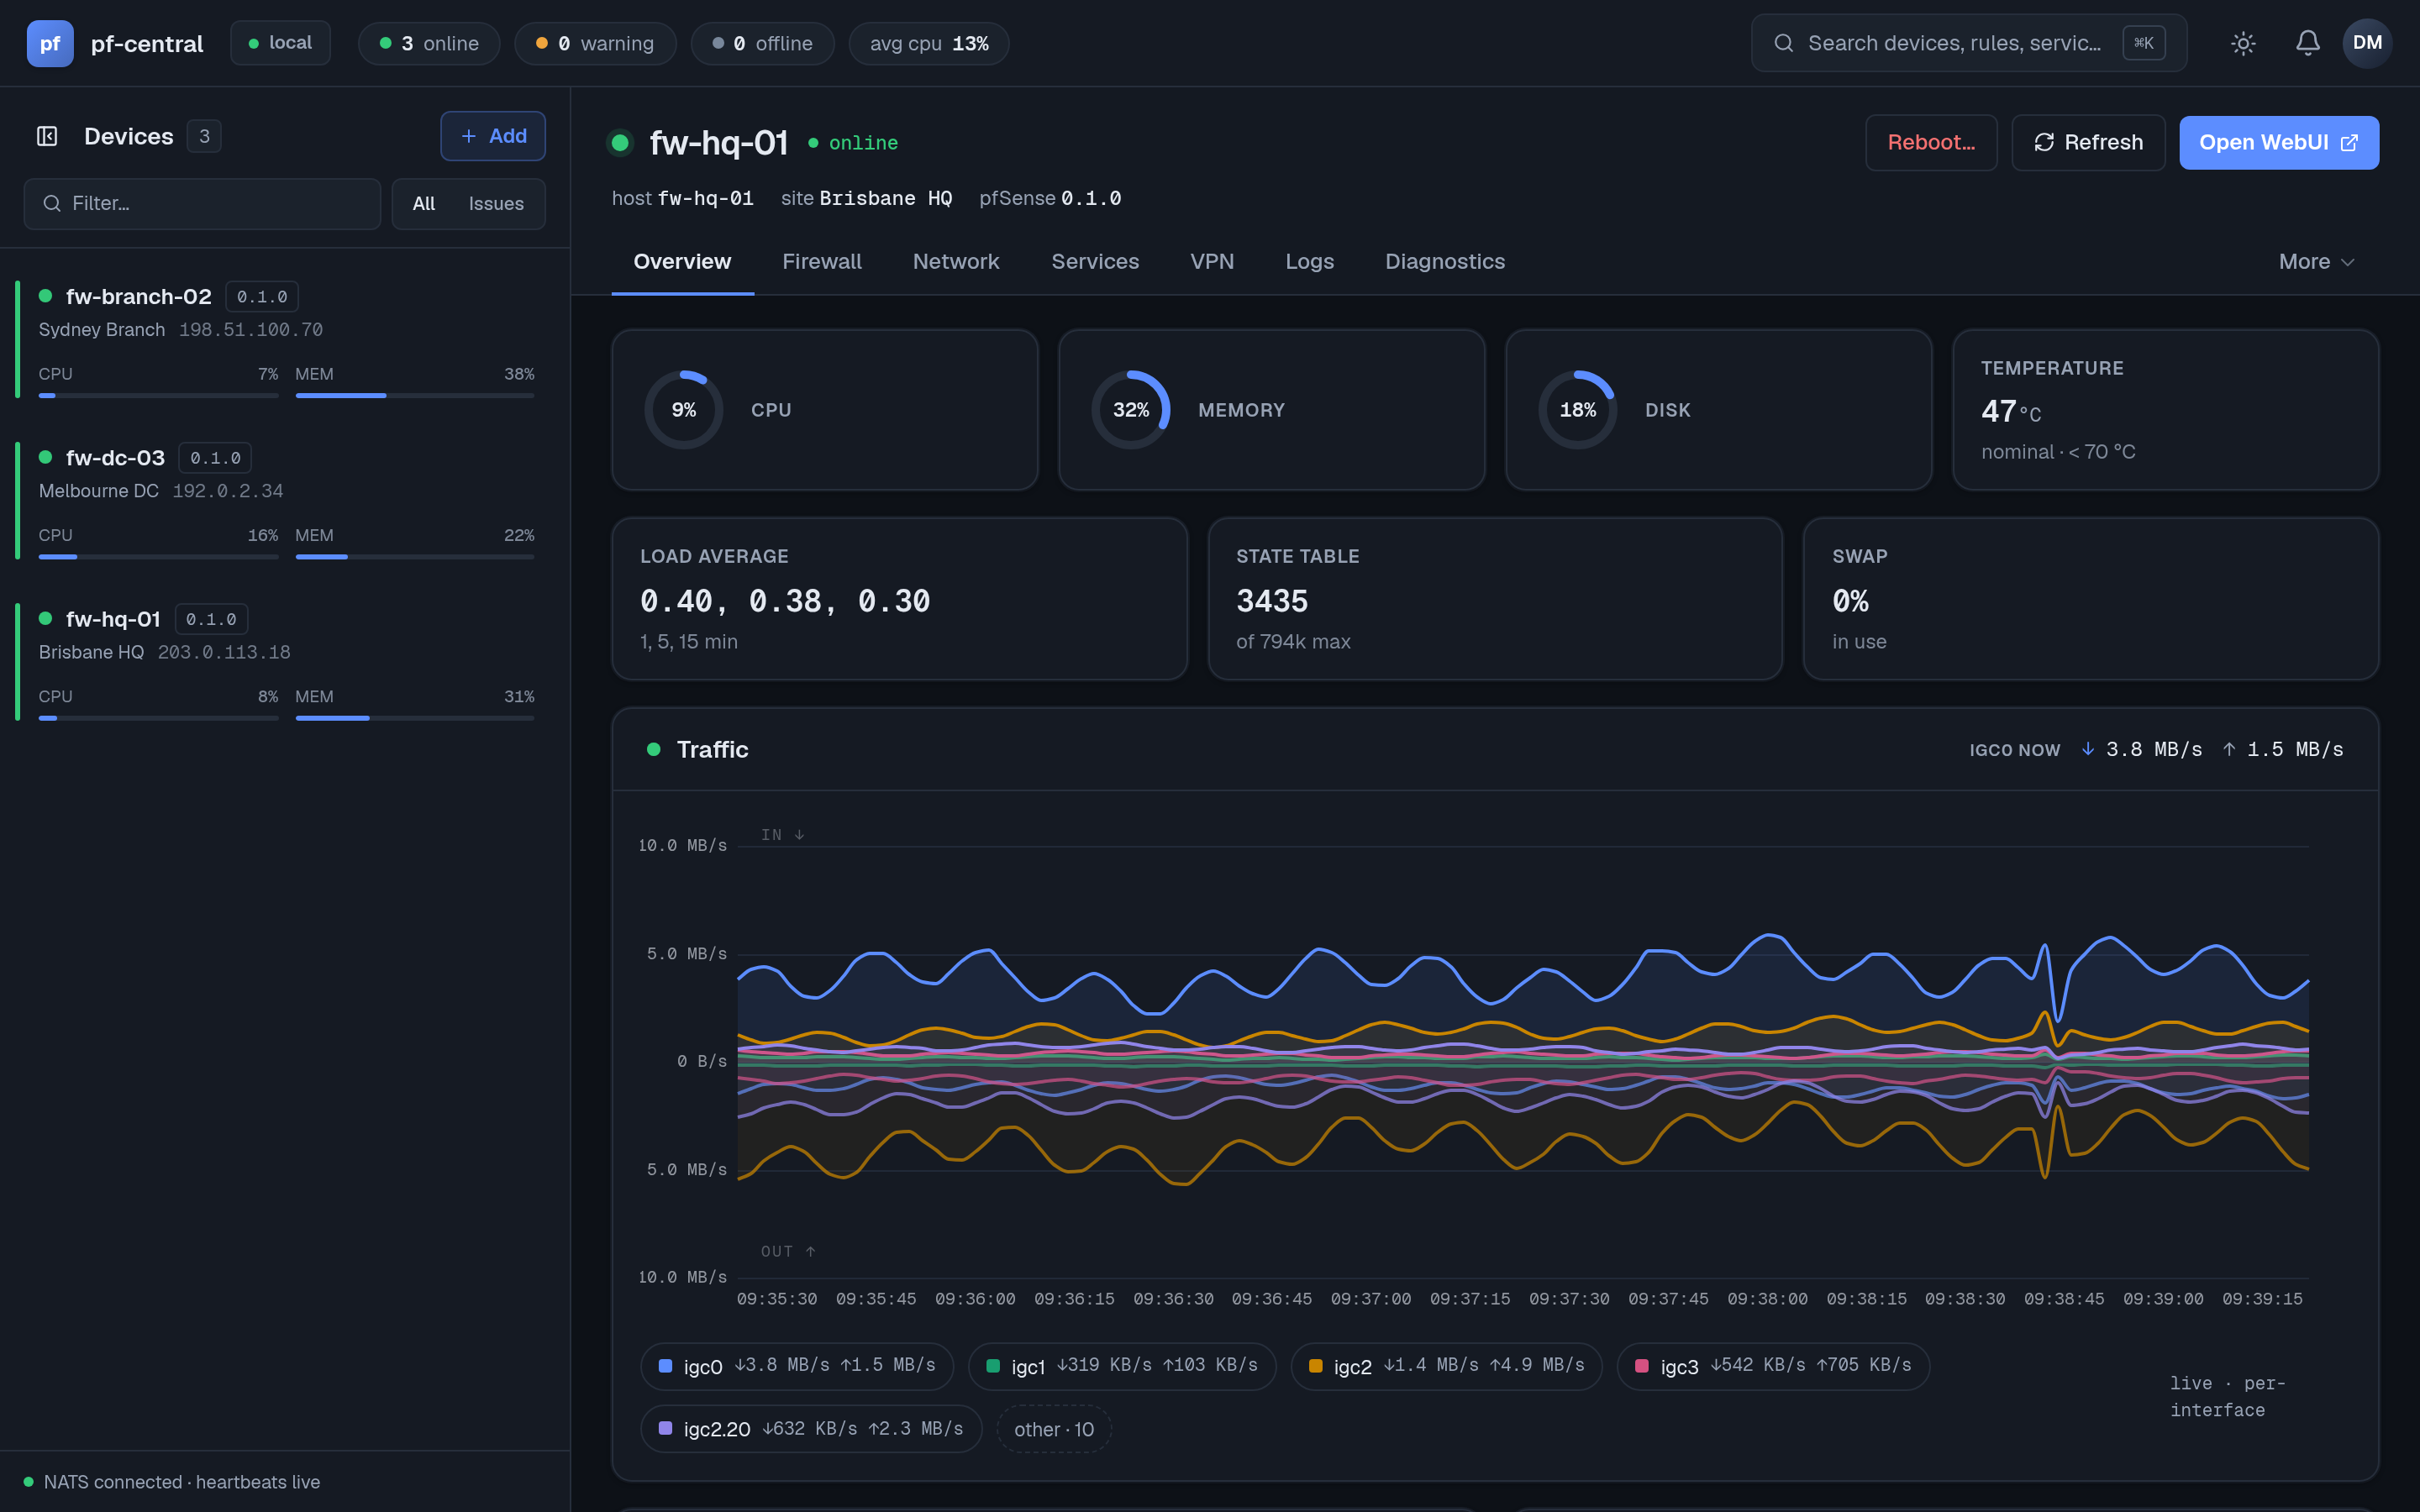The width and height of the screenshot is (2420, 1512).
Task: Click the Disk 18% gauge ring
Action: coord(1578,410)
